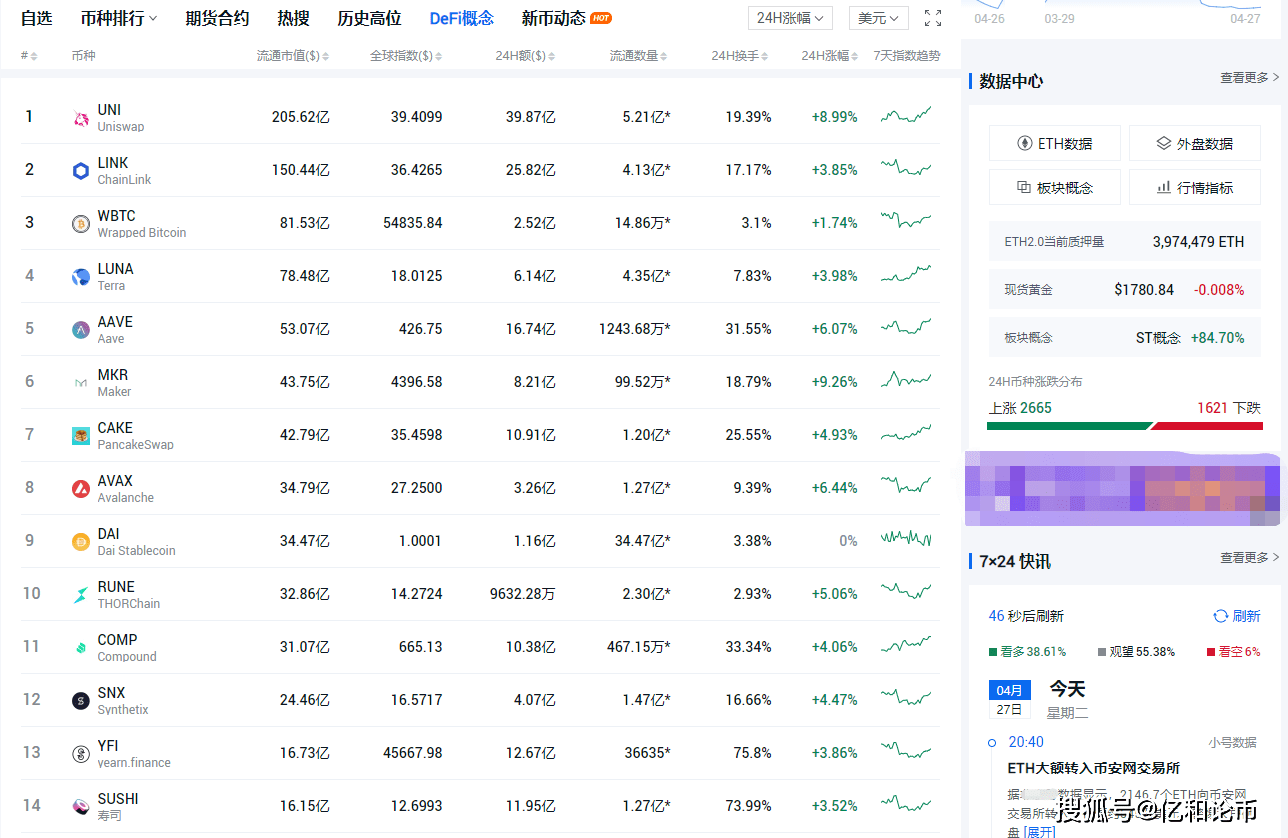The height and width of the screenshot is (838, 1288).
Task: Click the 看多 38.61% sentiment indicator
Action: 1027,651
